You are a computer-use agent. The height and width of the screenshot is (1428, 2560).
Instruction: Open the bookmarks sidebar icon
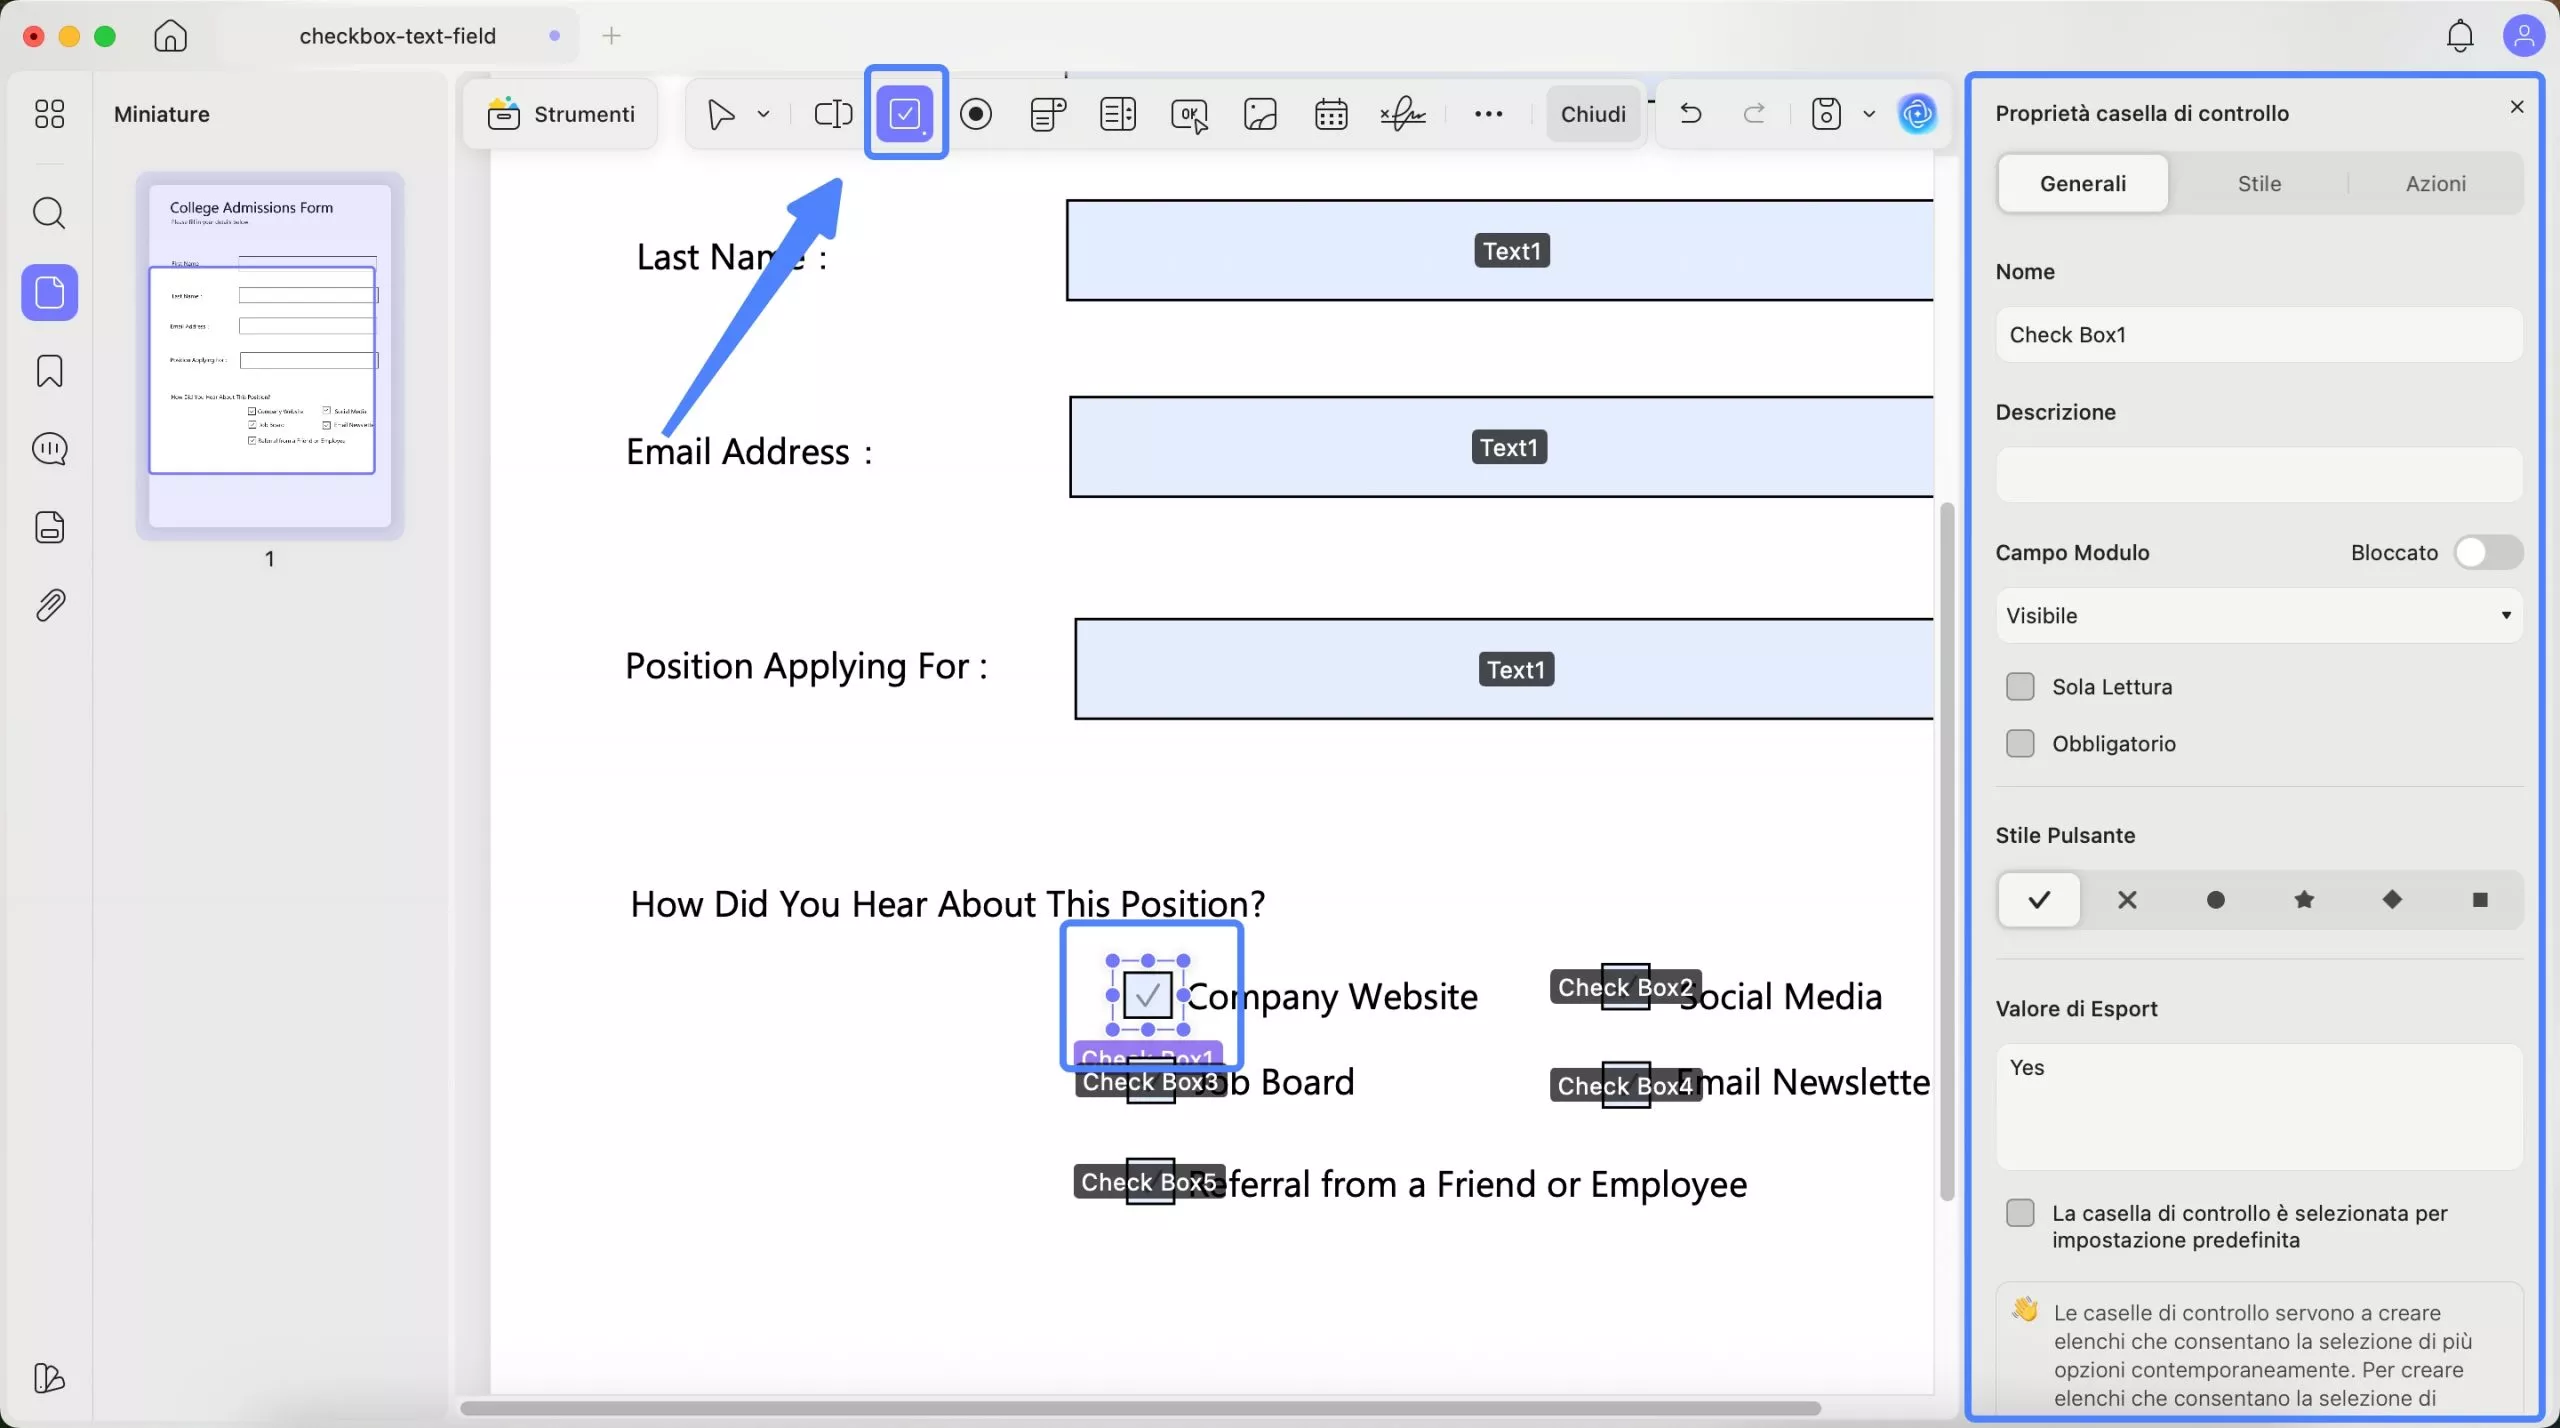coord(49,371)
